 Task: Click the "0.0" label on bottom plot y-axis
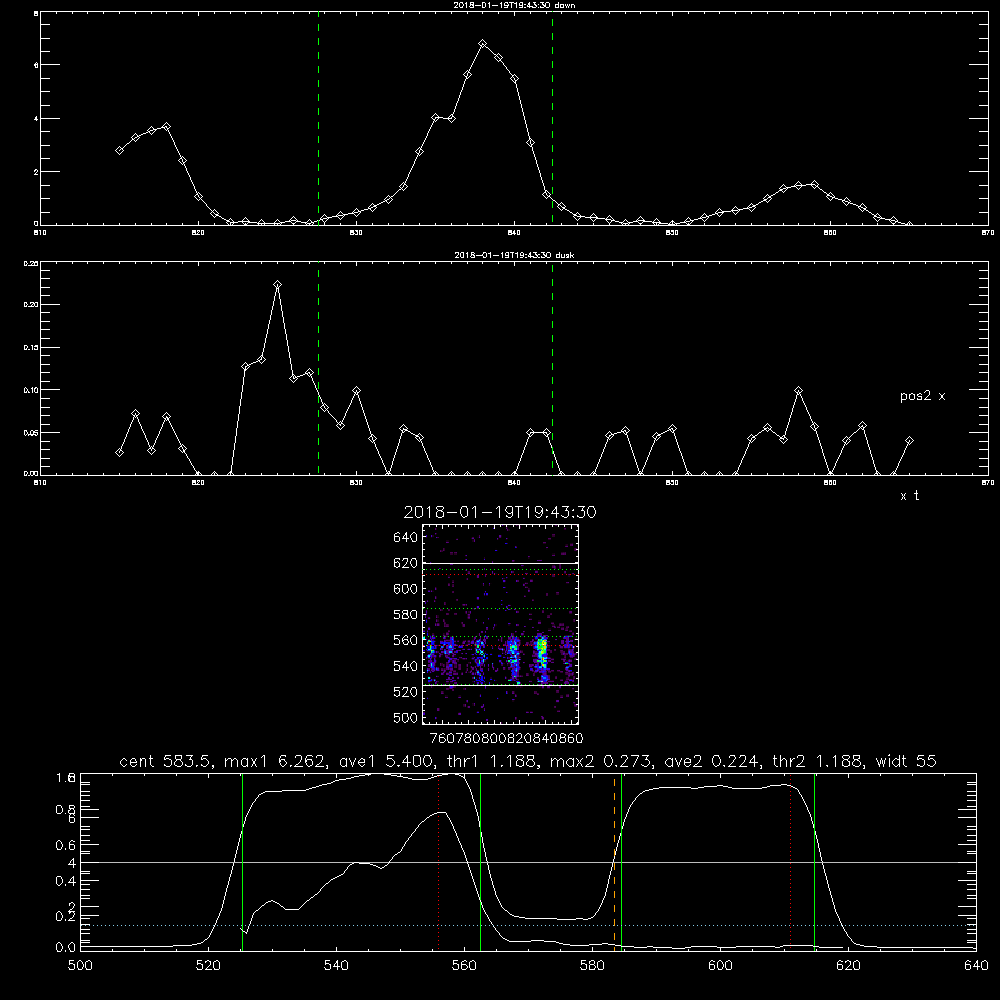pyautogui.click(x=66, y=948)
